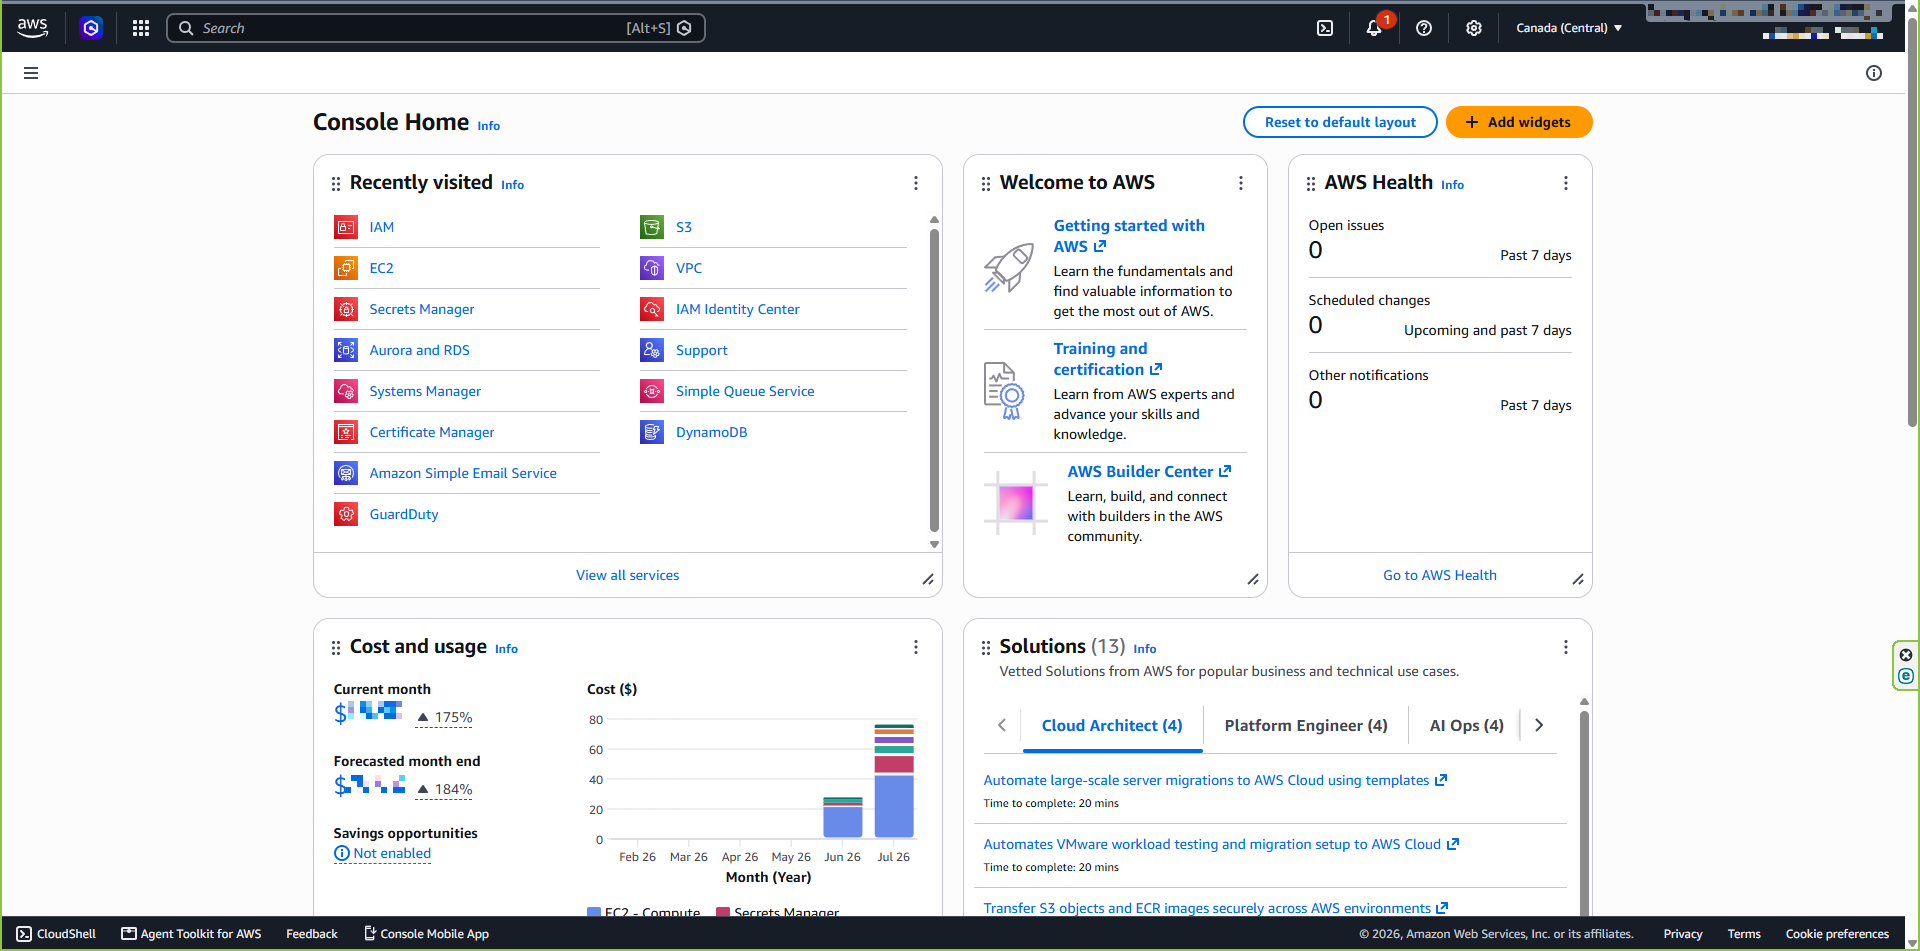Open CloudShell from the footer bar

56,934
